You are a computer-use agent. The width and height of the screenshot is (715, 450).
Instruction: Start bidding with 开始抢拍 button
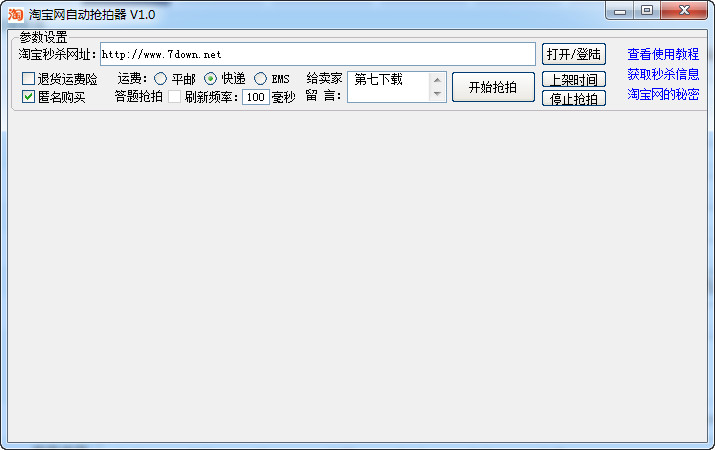click(493, 87)
